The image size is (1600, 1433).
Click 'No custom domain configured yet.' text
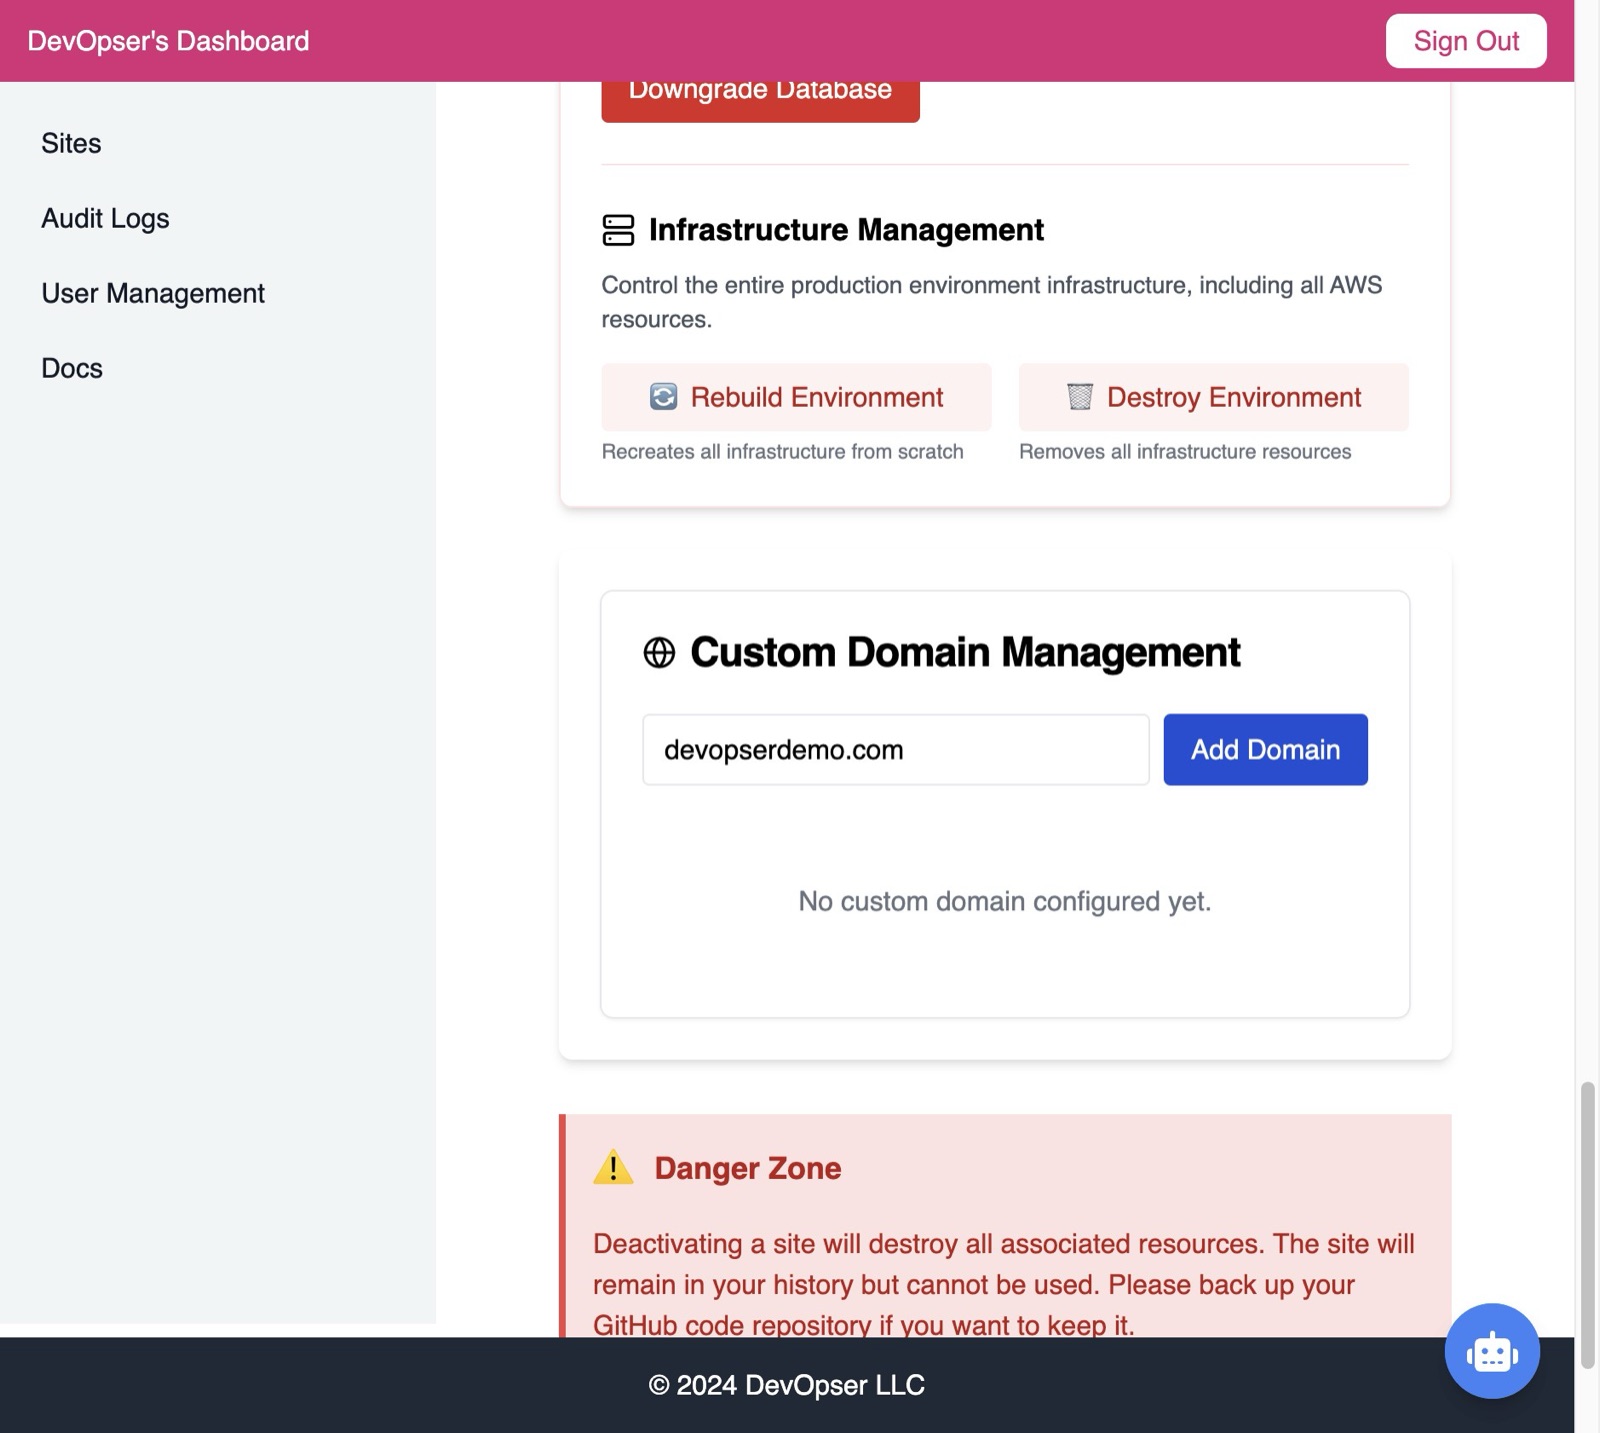tap(1005, 901)
